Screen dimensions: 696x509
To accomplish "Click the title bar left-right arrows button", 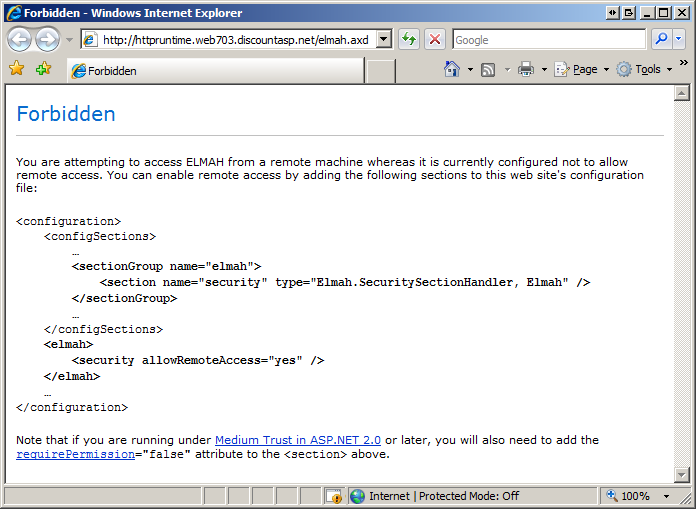I will (613, 13).
